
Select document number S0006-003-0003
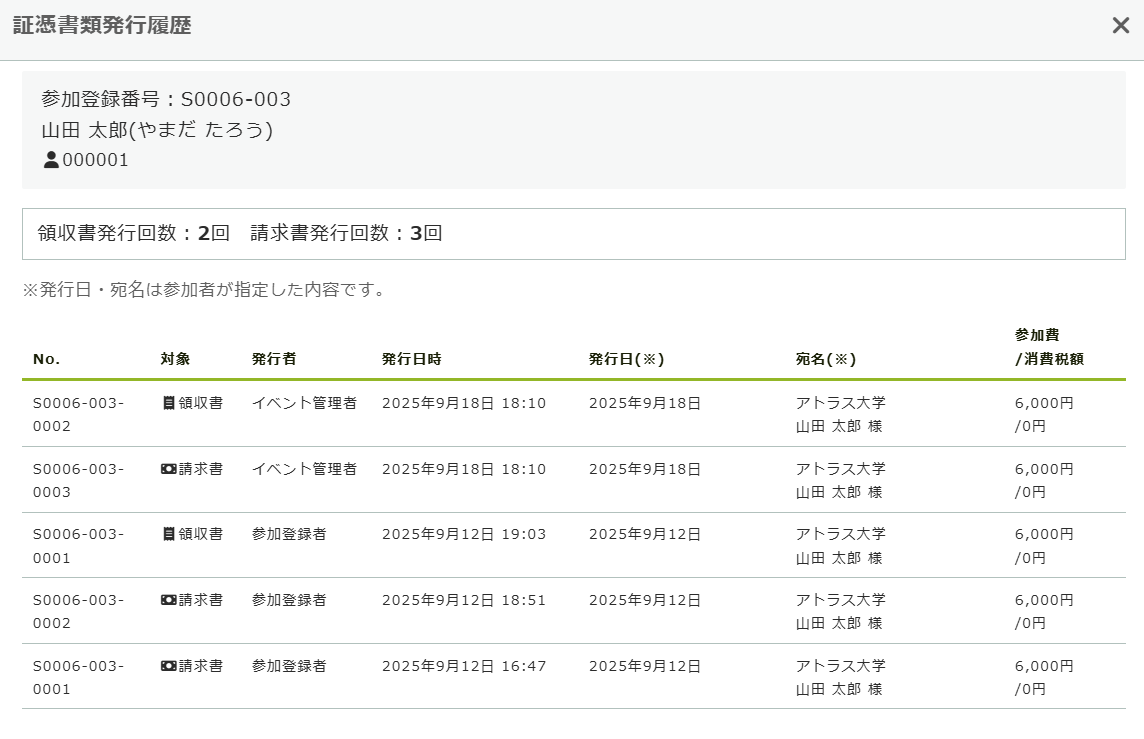(x=78, y=480)
